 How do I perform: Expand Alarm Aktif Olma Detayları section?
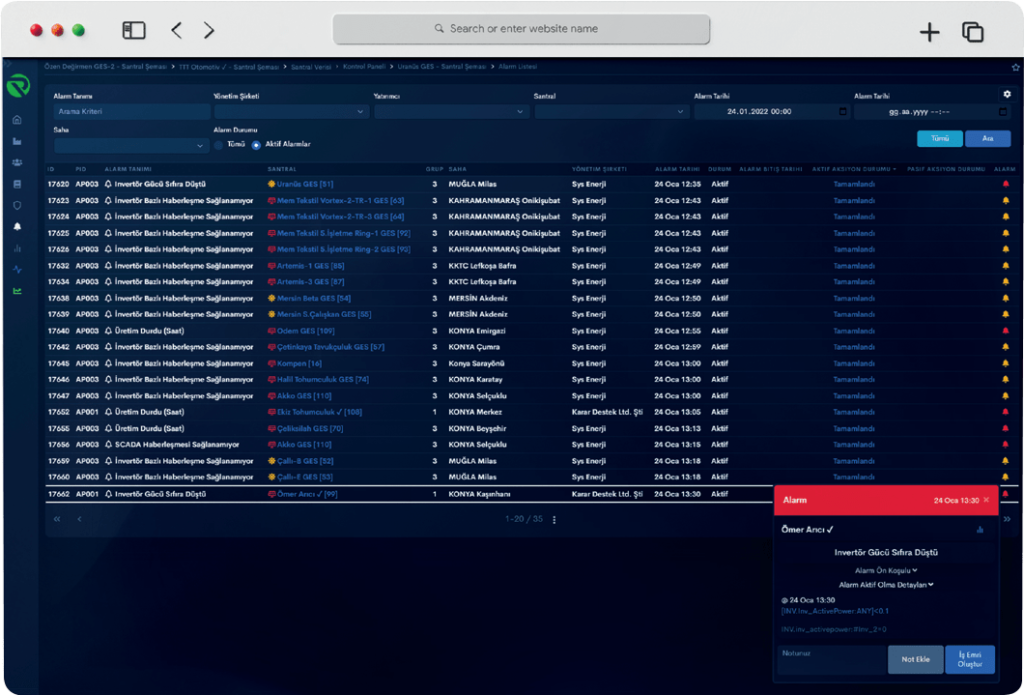pos(886,585)
